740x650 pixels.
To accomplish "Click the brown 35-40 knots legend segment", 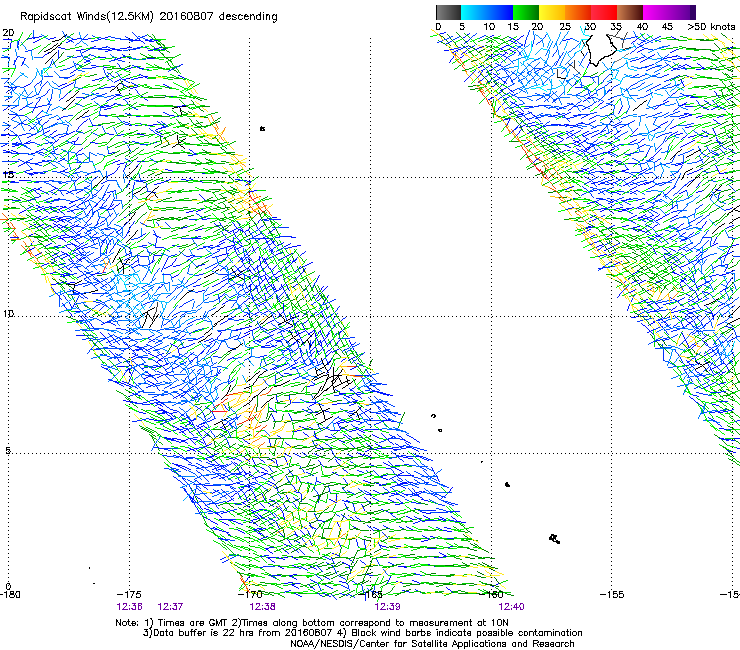I will click(x=630, y=12).
